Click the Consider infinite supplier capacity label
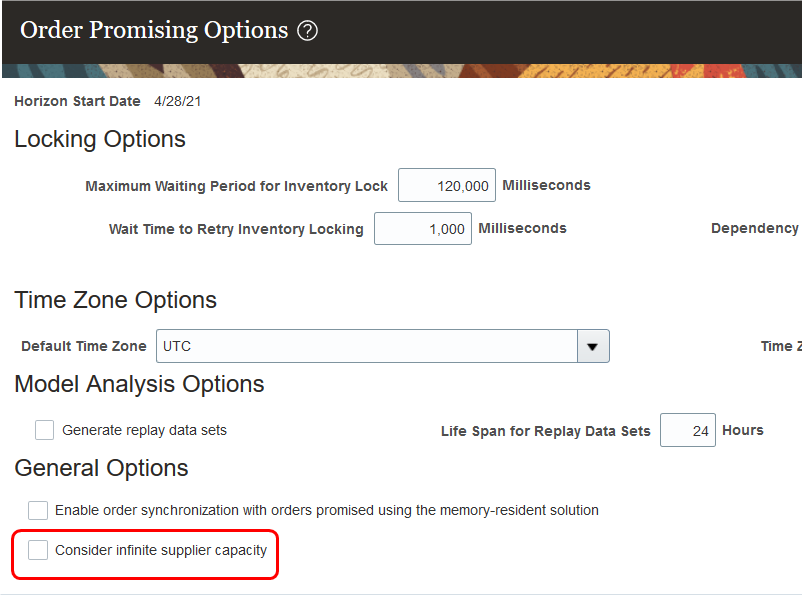802x599 pixels. pyautogui.click(x=161, y=550)
